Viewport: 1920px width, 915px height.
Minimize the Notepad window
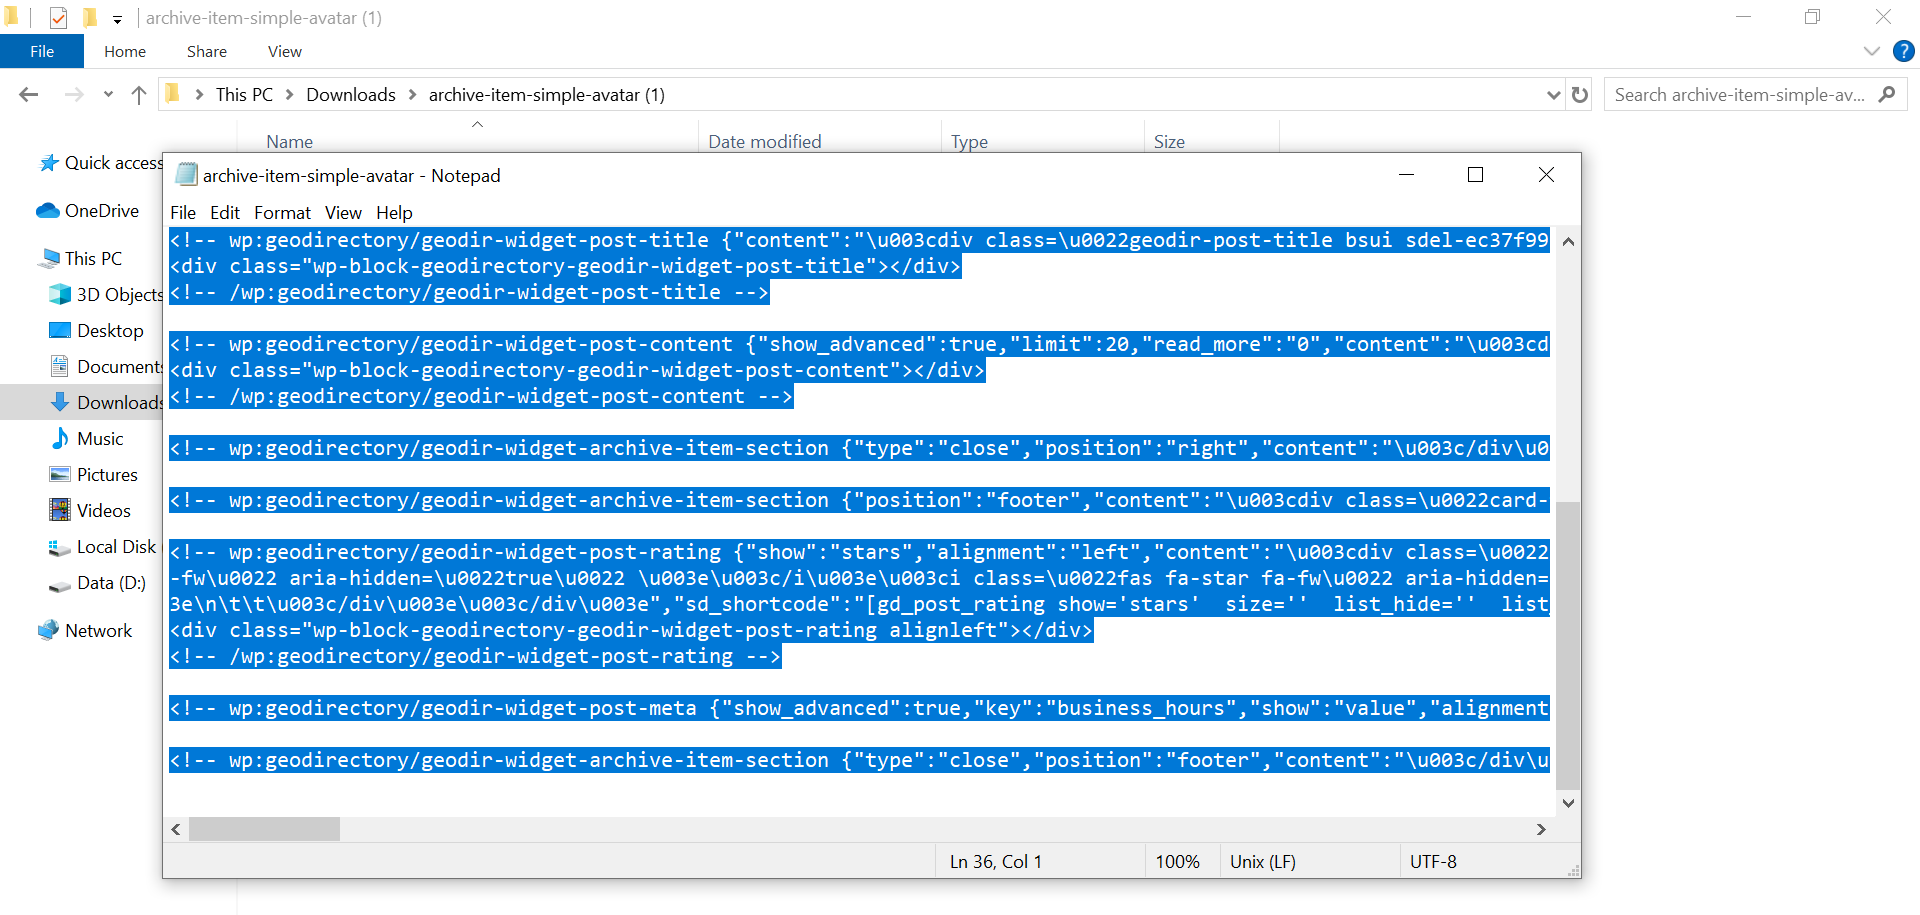[x=1406, y=175]
